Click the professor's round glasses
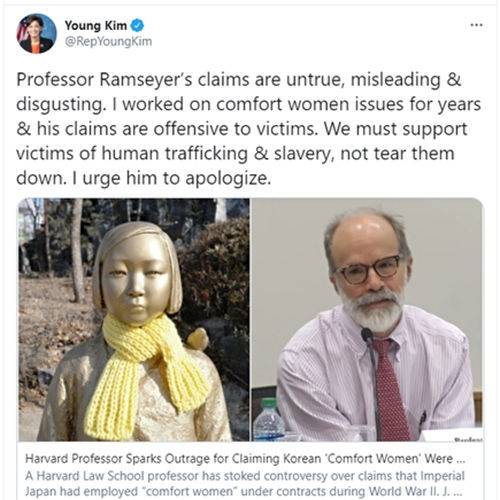 369,269
